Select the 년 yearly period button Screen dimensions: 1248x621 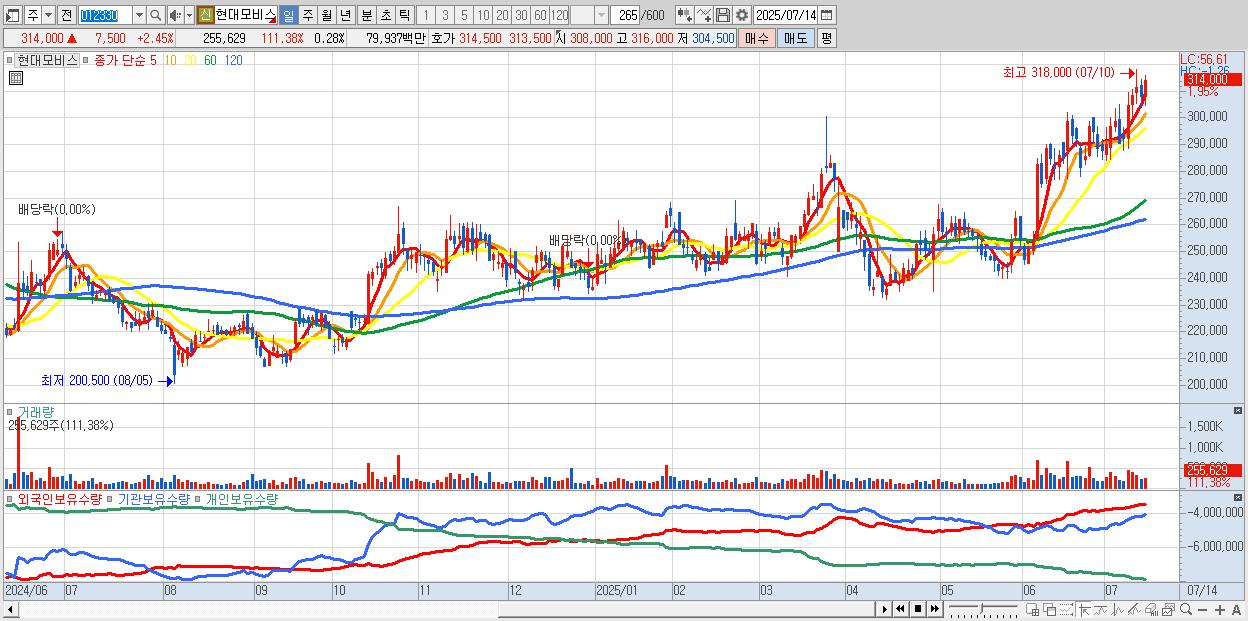point(345,15)
